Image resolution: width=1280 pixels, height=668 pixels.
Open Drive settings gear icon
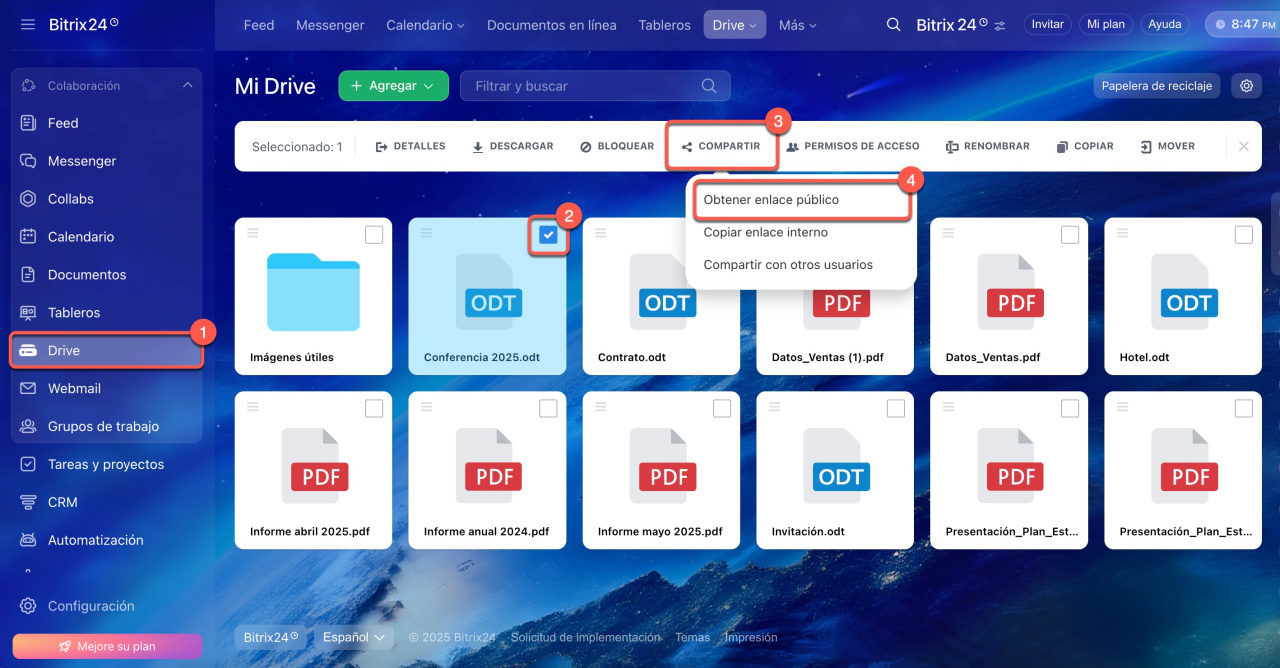(1246, 86)
